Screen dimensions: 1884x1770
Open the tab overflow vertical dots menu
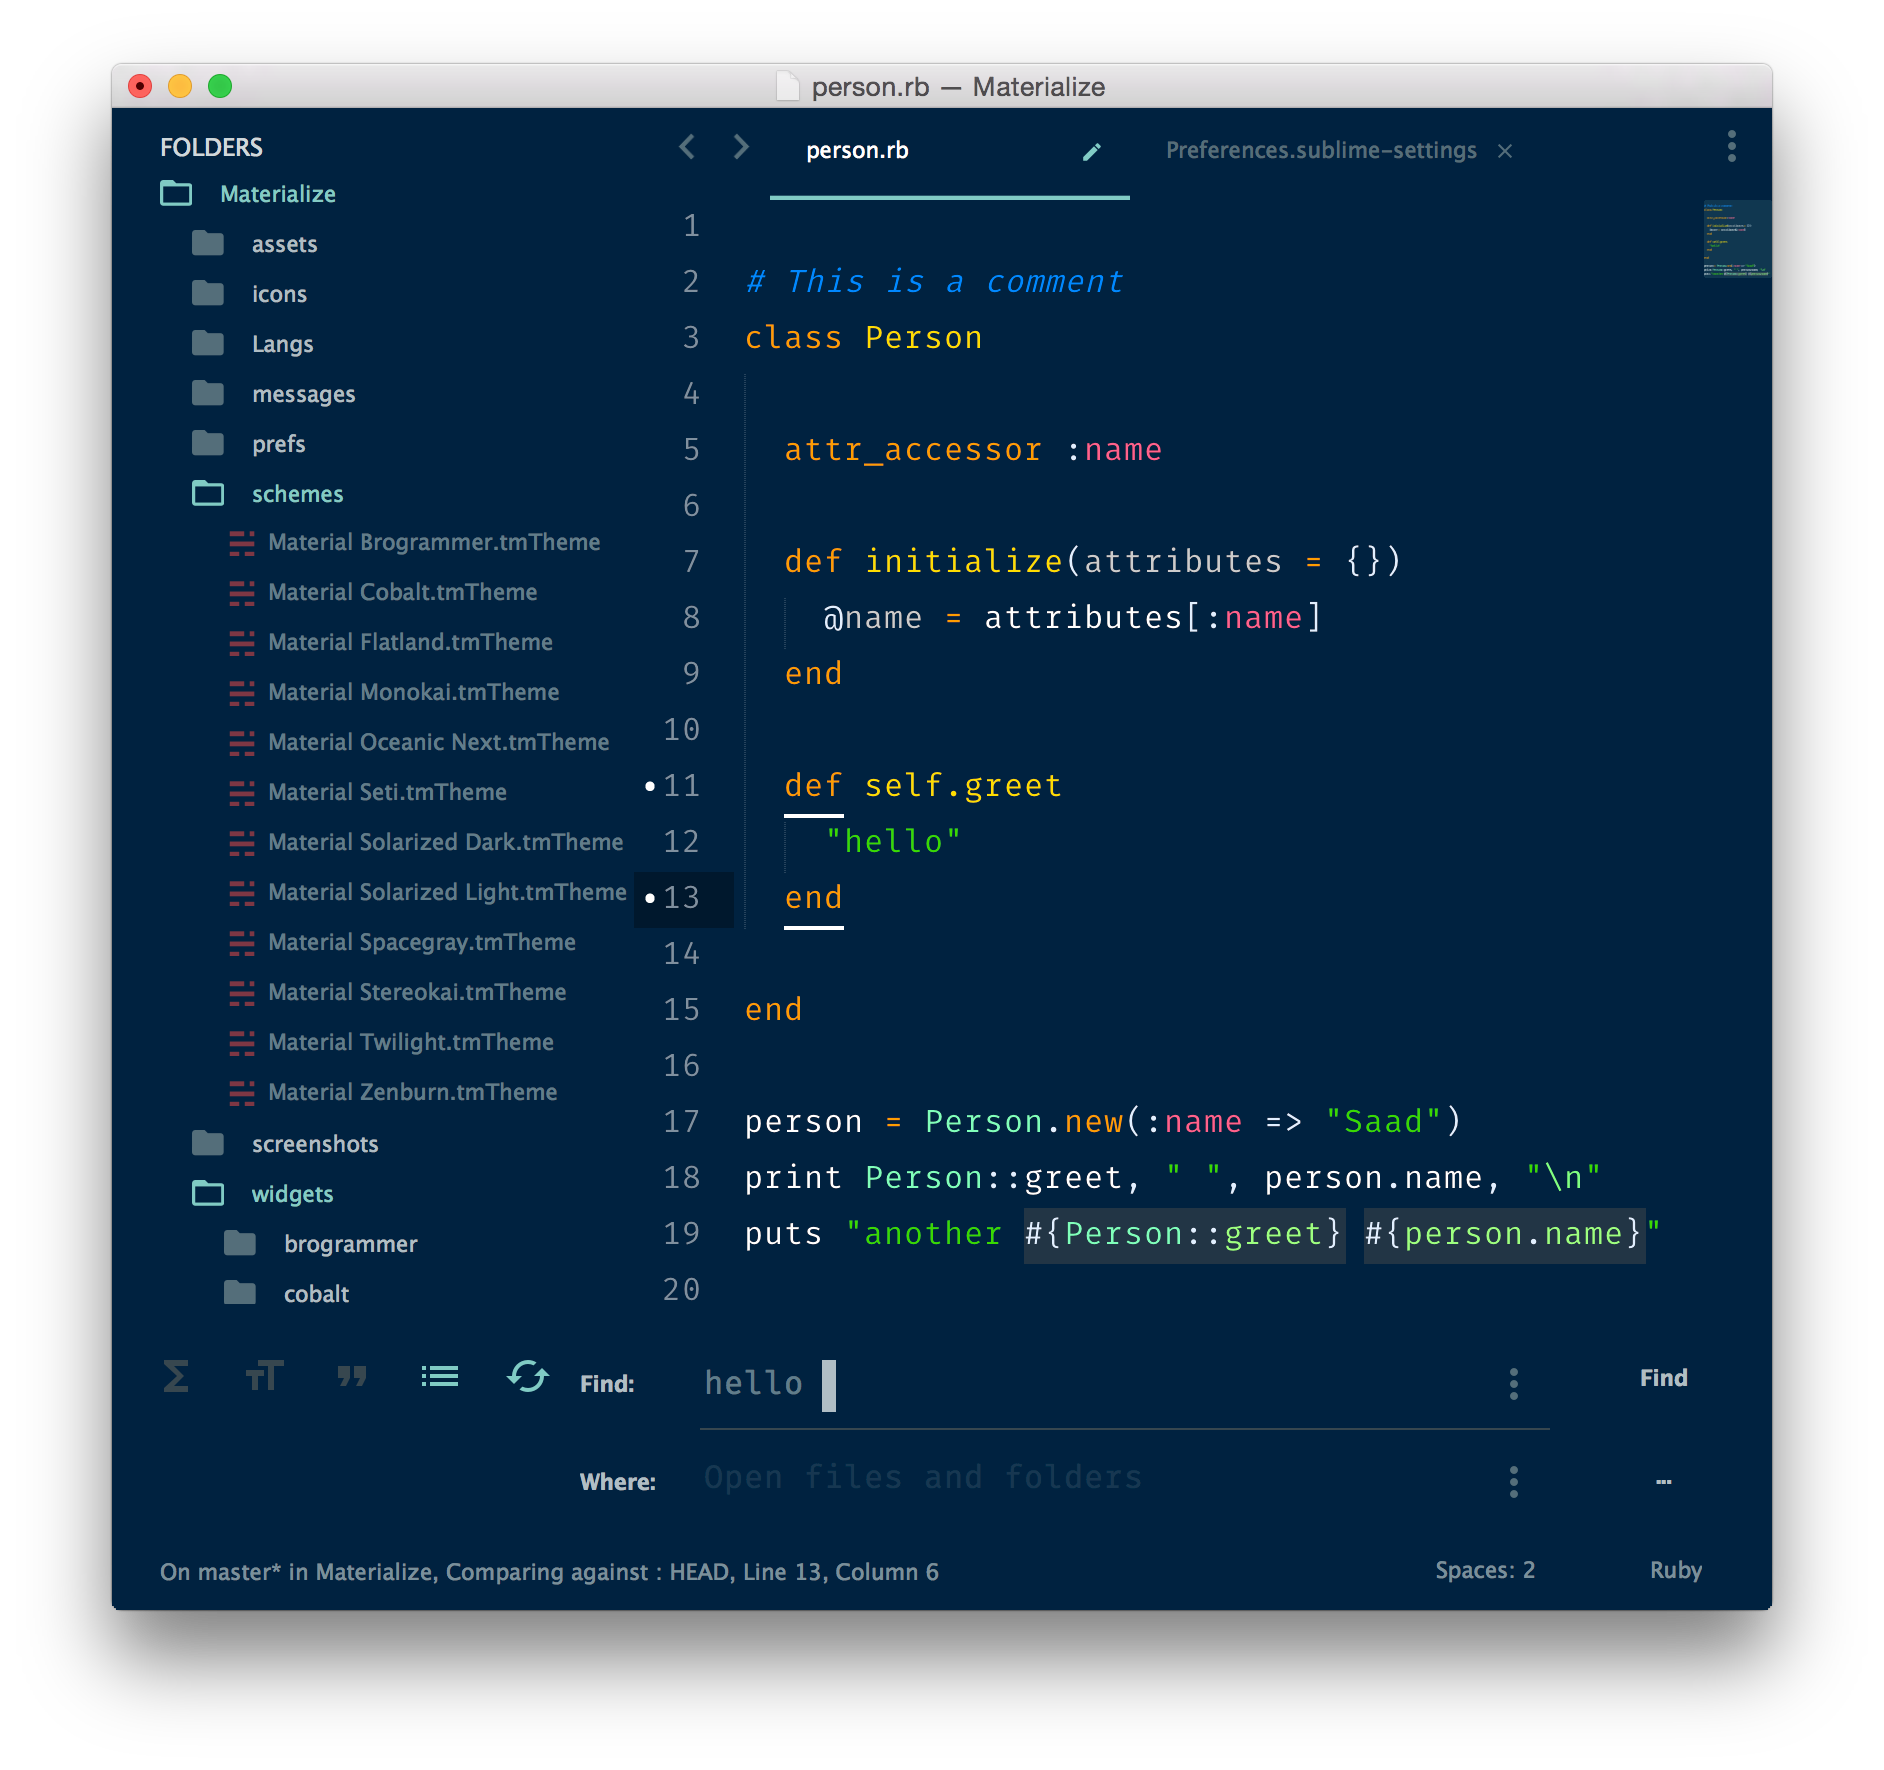1732,146
